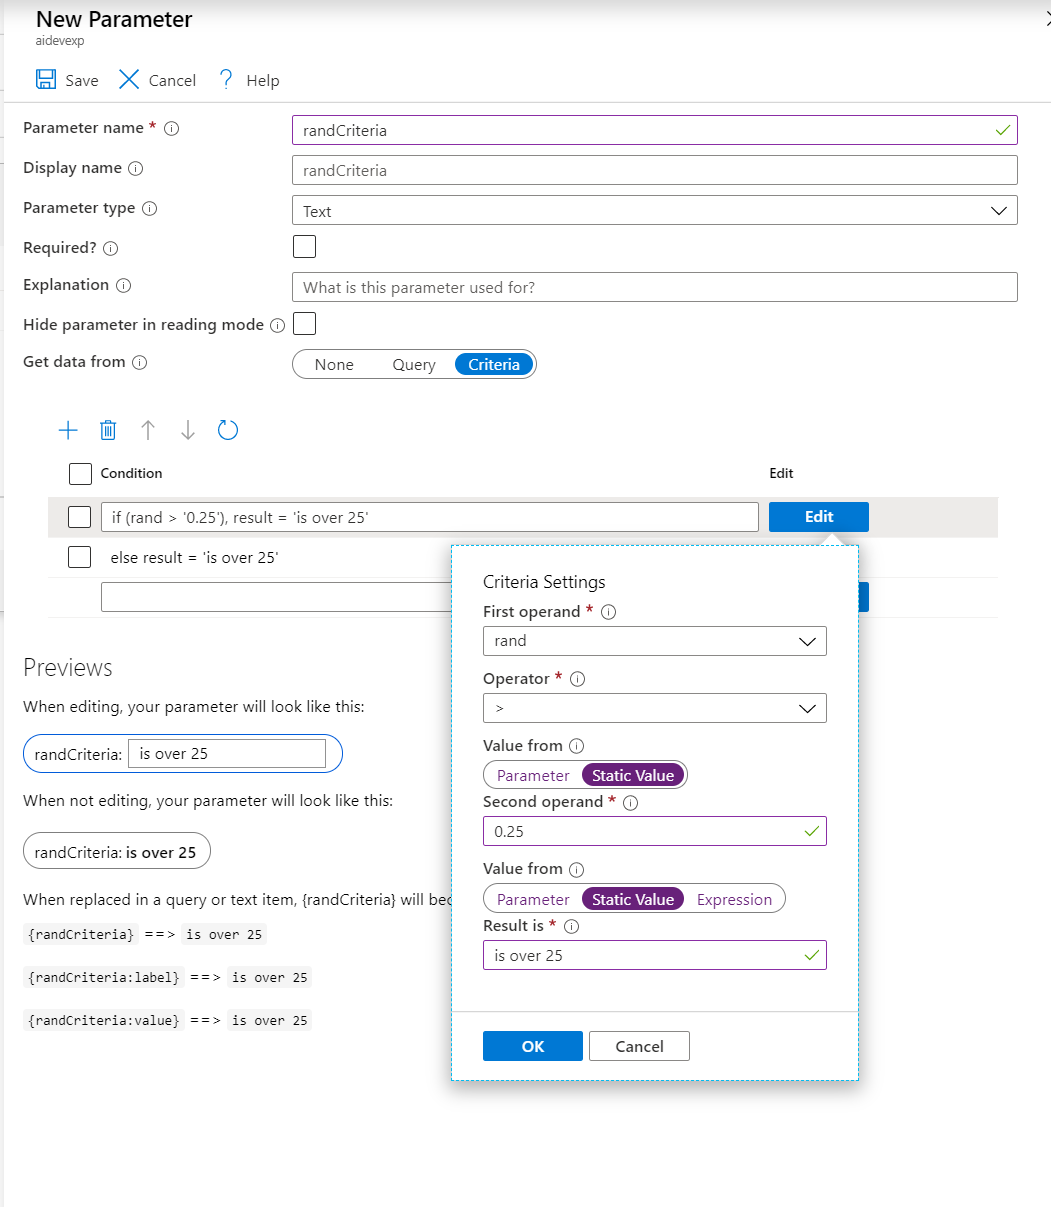This screenshot has height=1207, width=1051.
Task: Switch Get data from to Query
Action: 413,365
